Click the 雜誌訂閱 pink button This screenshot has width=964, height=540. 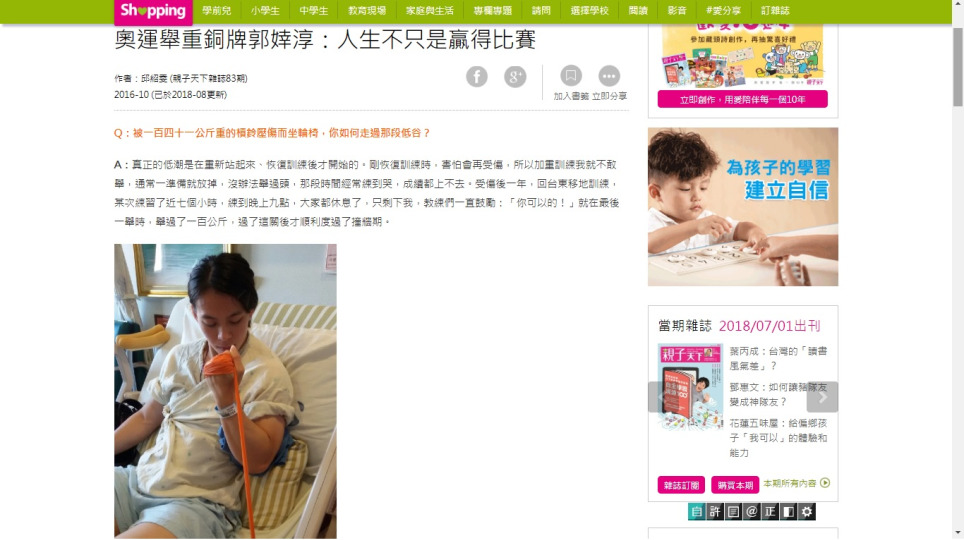tap(681, 485)
